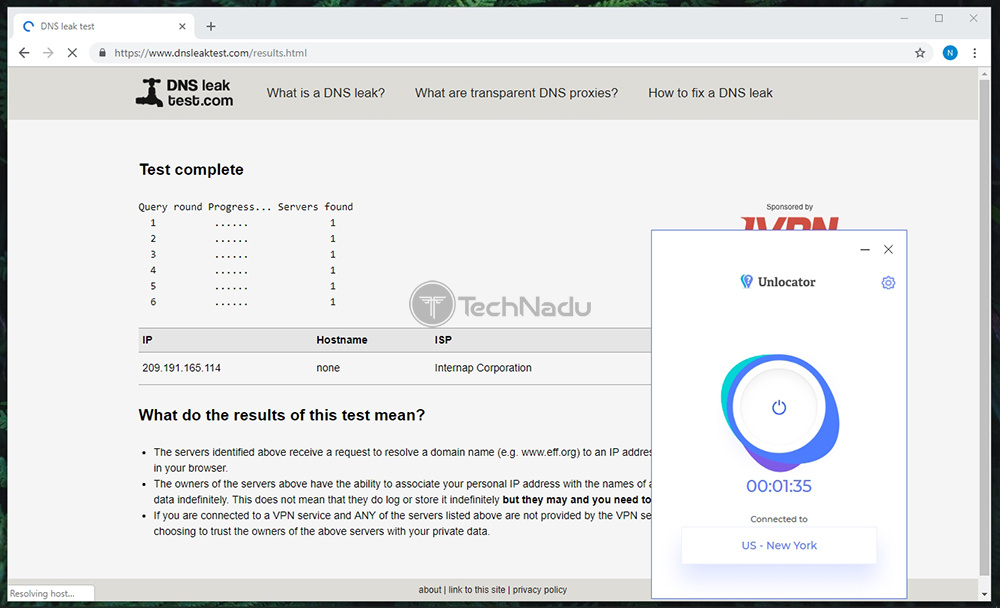Viewport: 1000px width, 608px height.
Task: Click the Unlocator logo
Action: tap(777, 281)
